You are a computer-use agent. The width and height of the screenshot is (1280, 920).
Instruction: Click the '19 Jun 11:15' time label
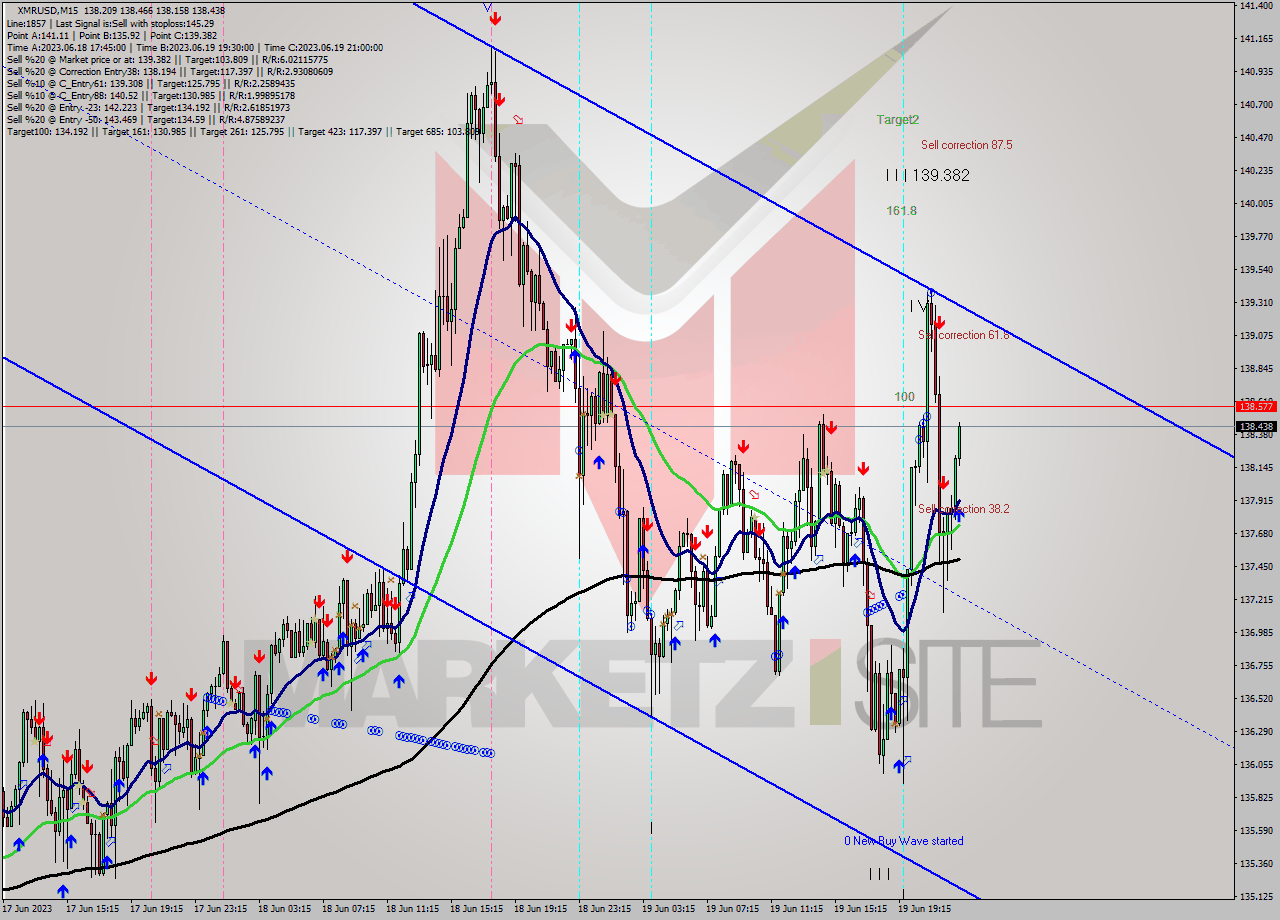797,909
